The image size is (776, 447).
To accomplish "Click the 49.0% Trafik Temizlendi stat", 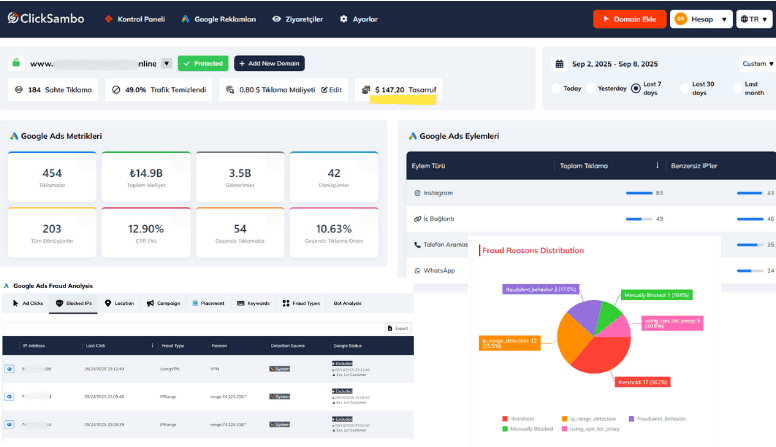I will 158,90.
